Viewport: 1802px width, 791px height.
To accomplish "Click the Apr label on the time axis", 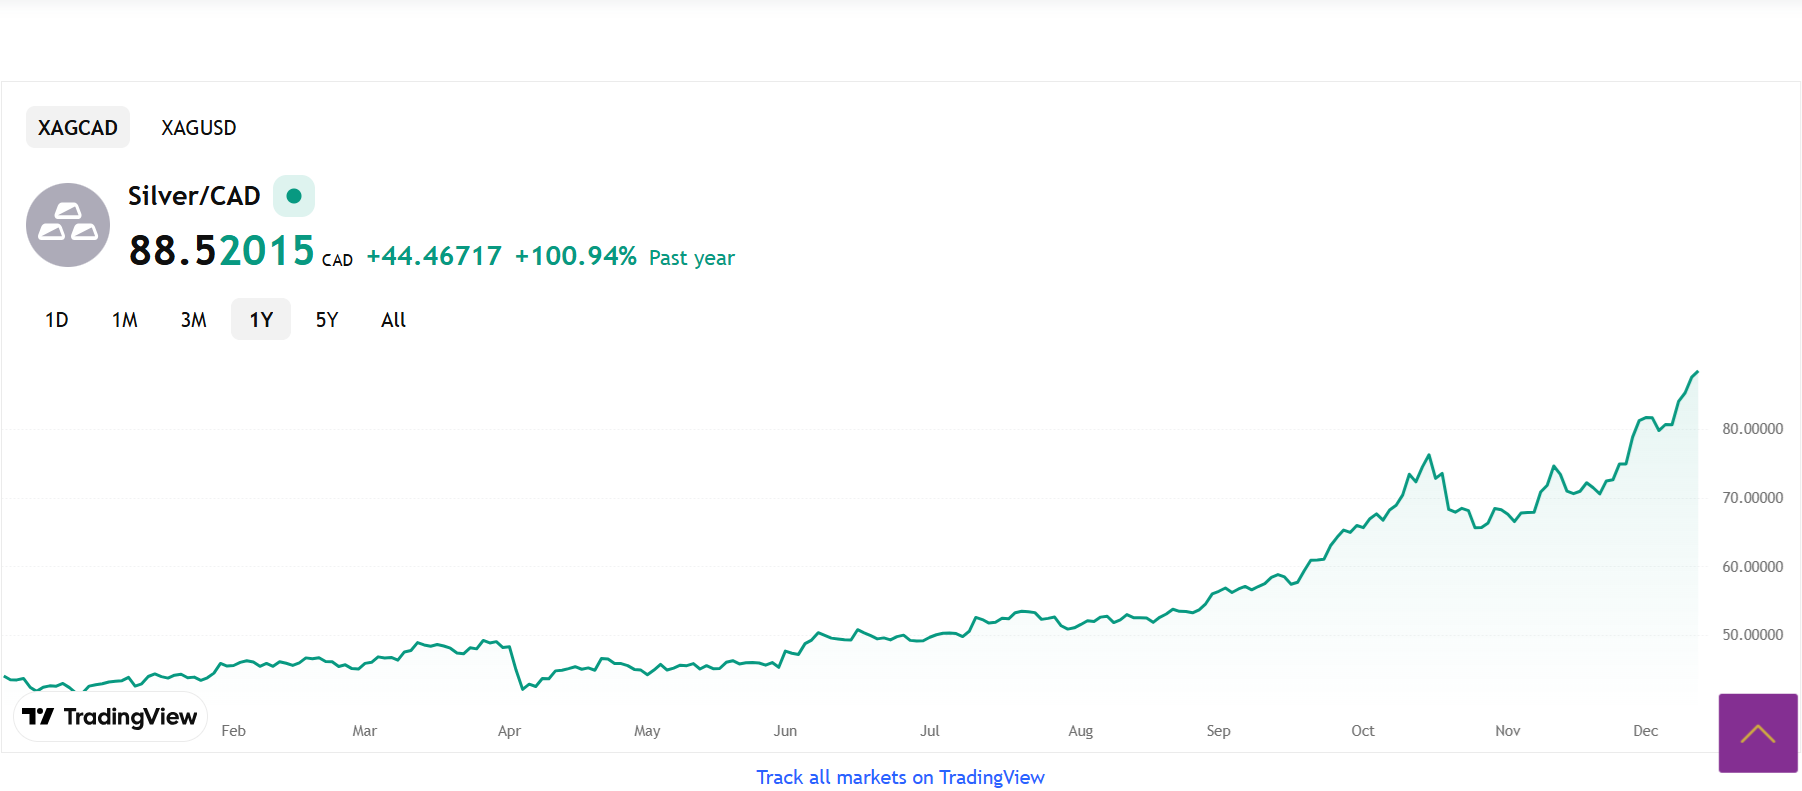I will click(509, 731).
